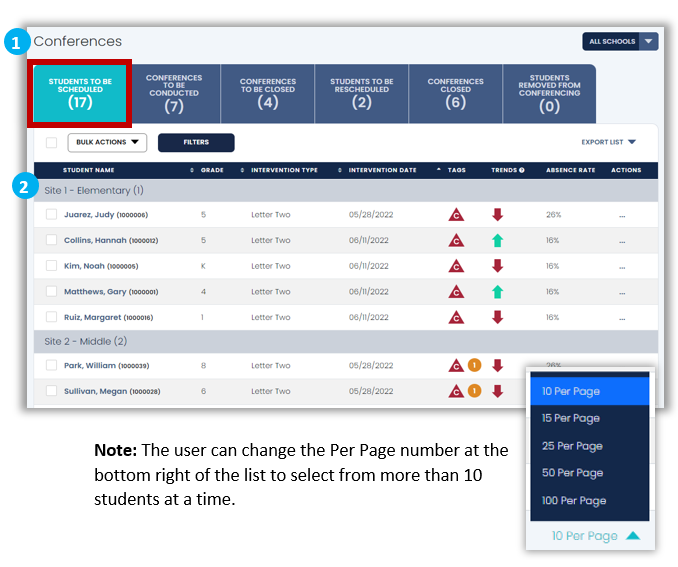Image resolution: width=678 pixels, height=567 pixels.
Task: Check the select-all checkbox beside Bulk Actions
Action: [x=51, y=142]
